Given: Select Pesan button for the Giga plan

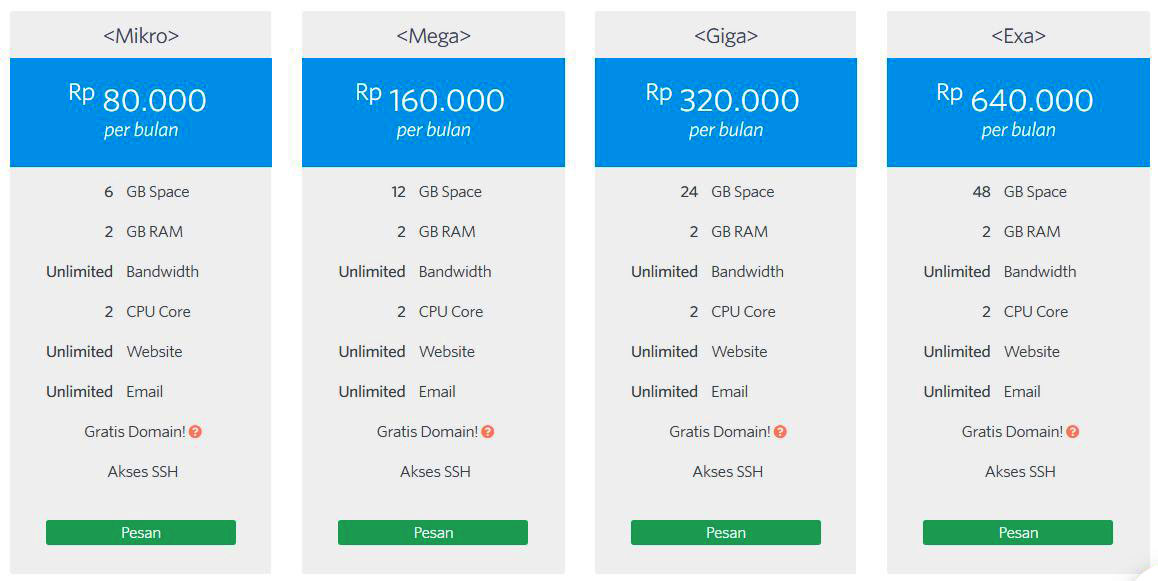Looking at the screenshot, I should [725, 532].
